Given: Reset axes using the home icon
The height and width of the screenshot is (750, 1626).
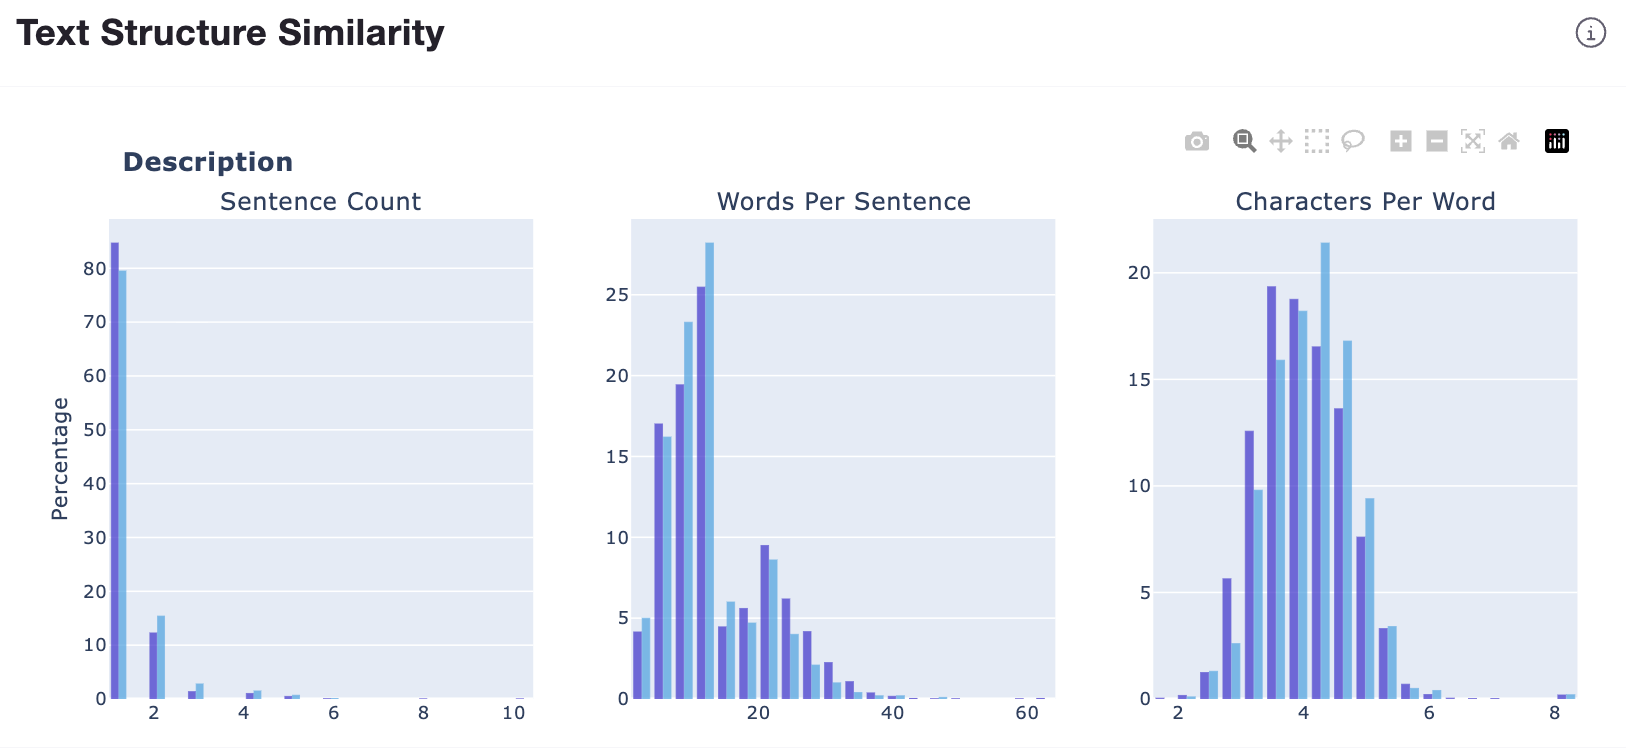Looking at the screenshot, I should pos(1509,141).
